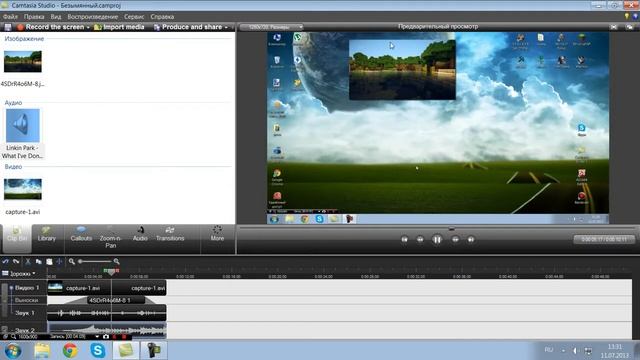Click the rewind step-back button

420,240
